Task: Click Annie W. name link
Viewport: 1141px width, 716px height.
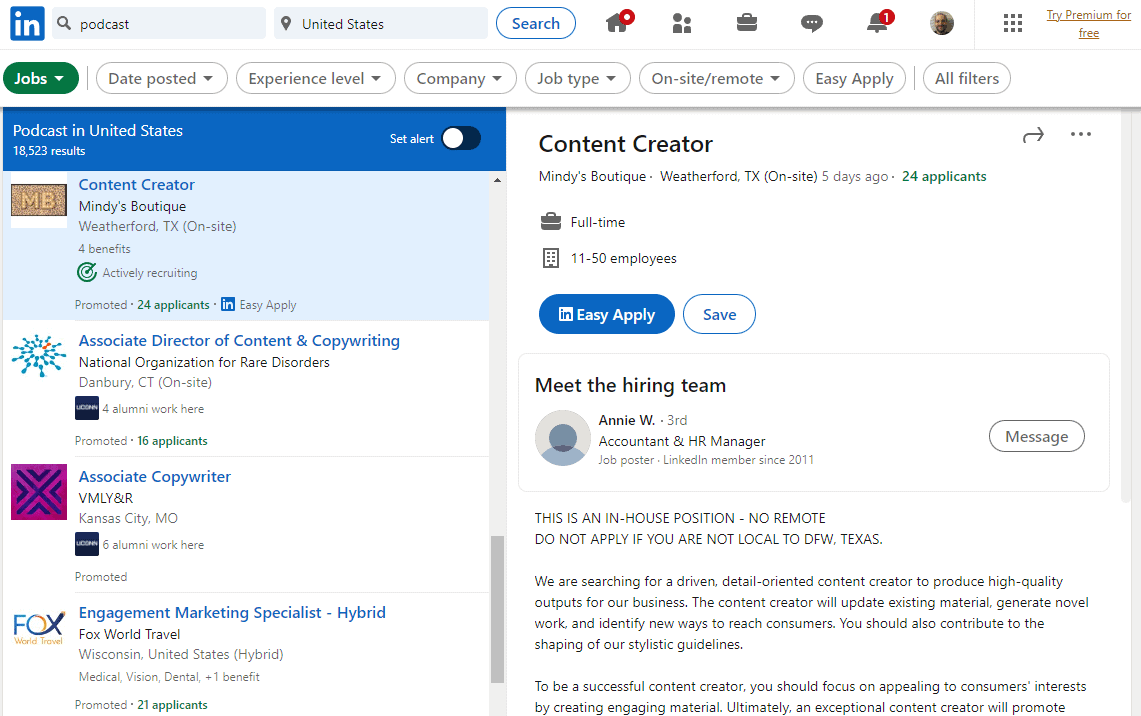Action: click(627, 420)
